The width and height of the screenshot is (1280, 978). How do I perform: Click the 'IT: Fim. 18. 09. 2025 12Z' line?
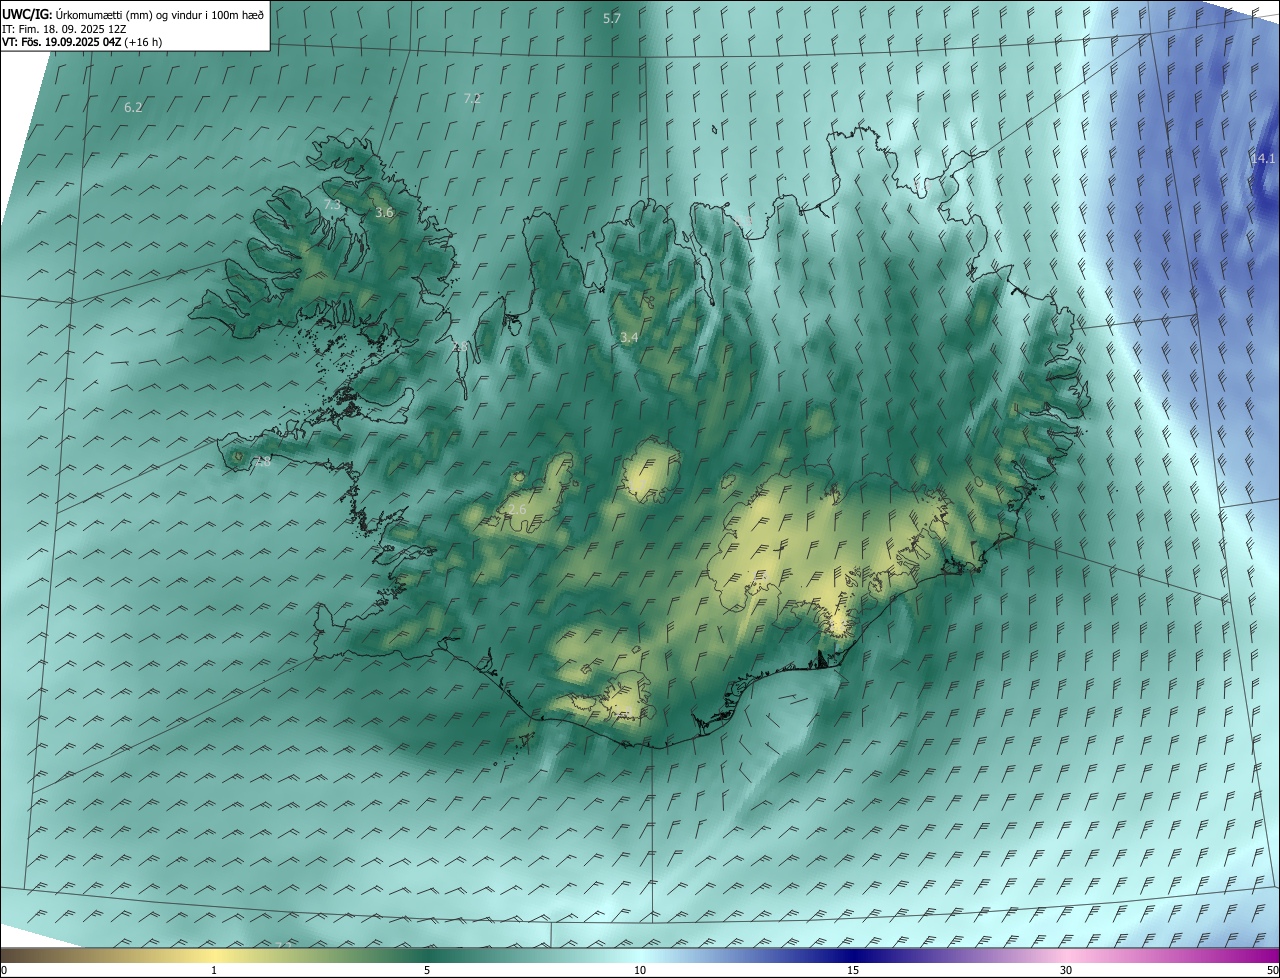click(x=65, y=29)
